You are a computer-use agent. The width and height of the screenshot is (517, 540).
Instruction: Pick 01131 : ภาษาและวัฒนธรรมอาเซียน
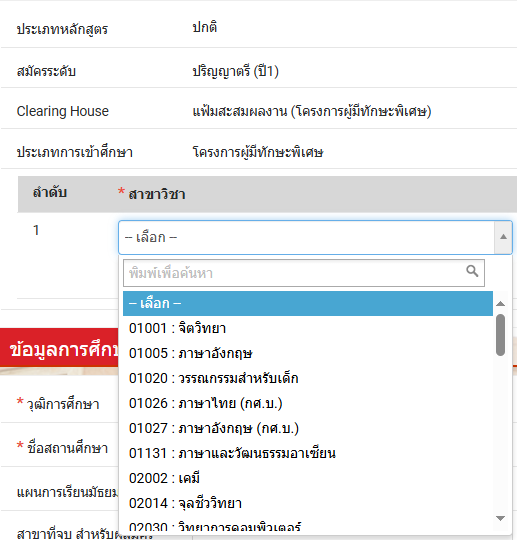point(308,453)
